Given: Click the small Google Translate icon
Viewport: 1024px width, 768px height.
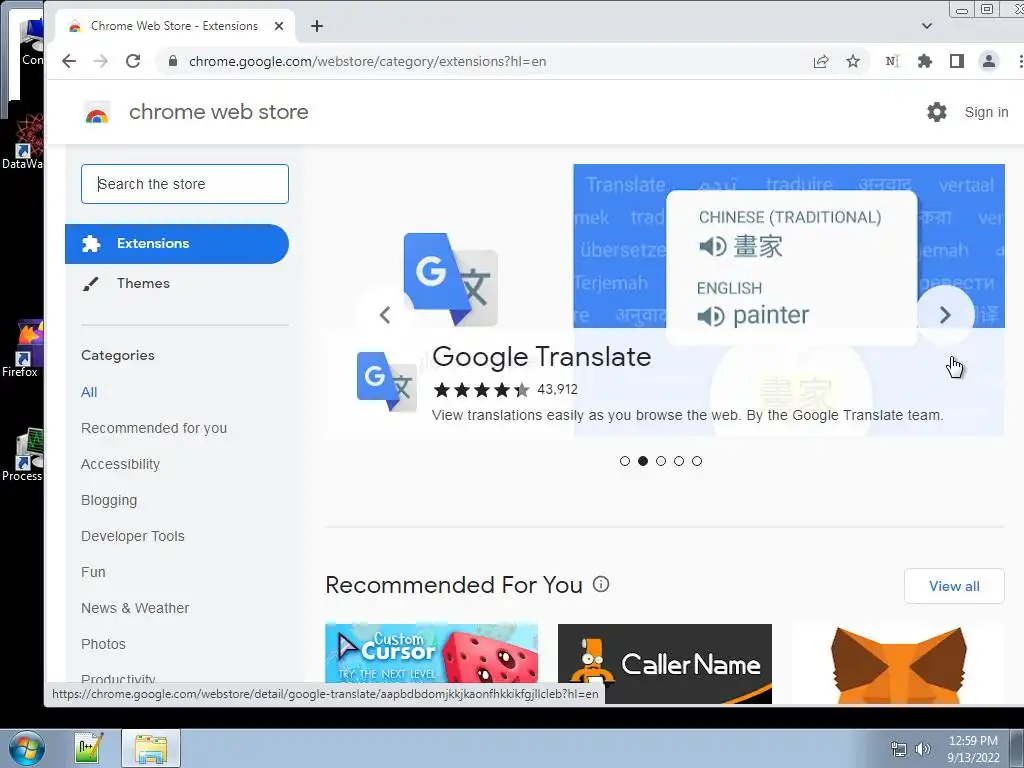Looking at the screenshot, I should click(387, 382).
